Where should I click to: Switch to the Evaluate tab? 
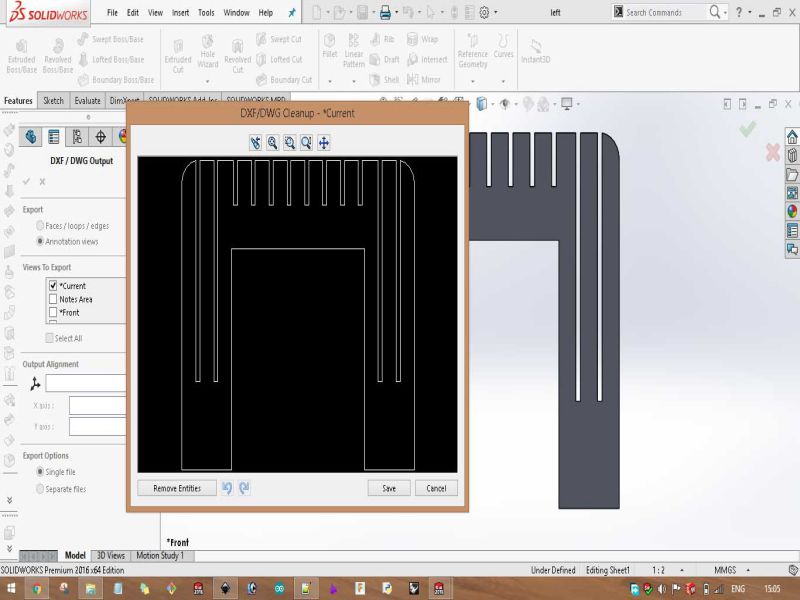click(x=87, y=101)
